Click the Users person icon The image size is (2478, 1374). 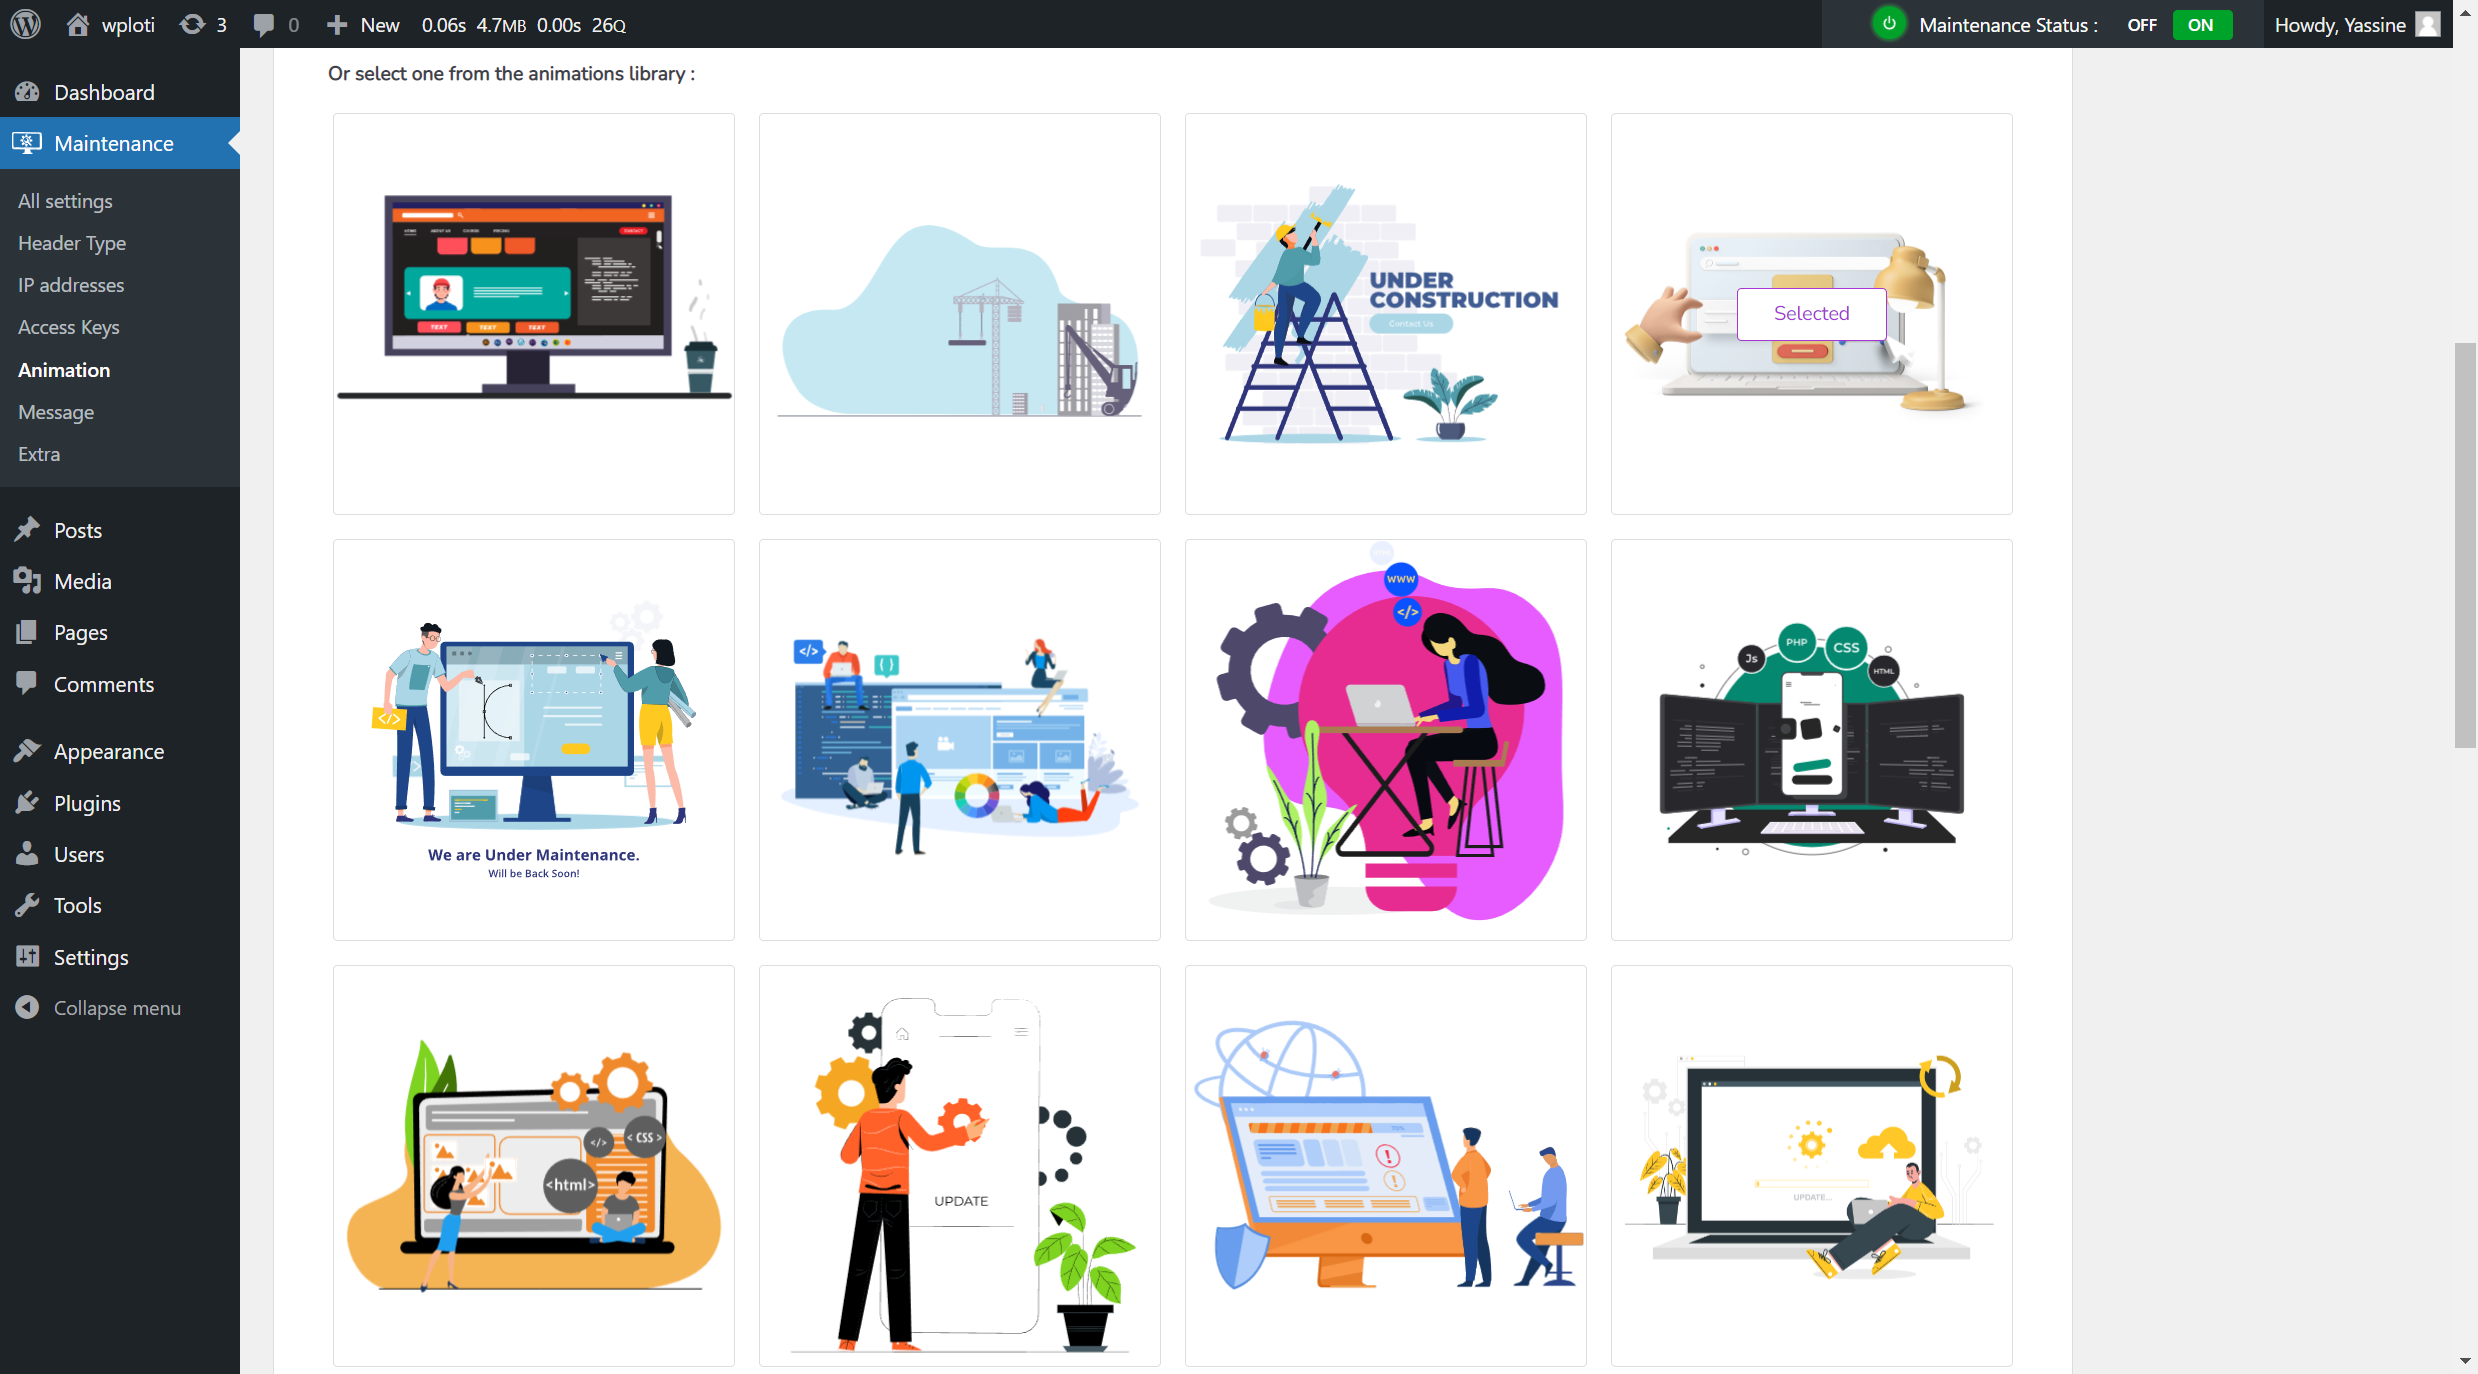27,854
